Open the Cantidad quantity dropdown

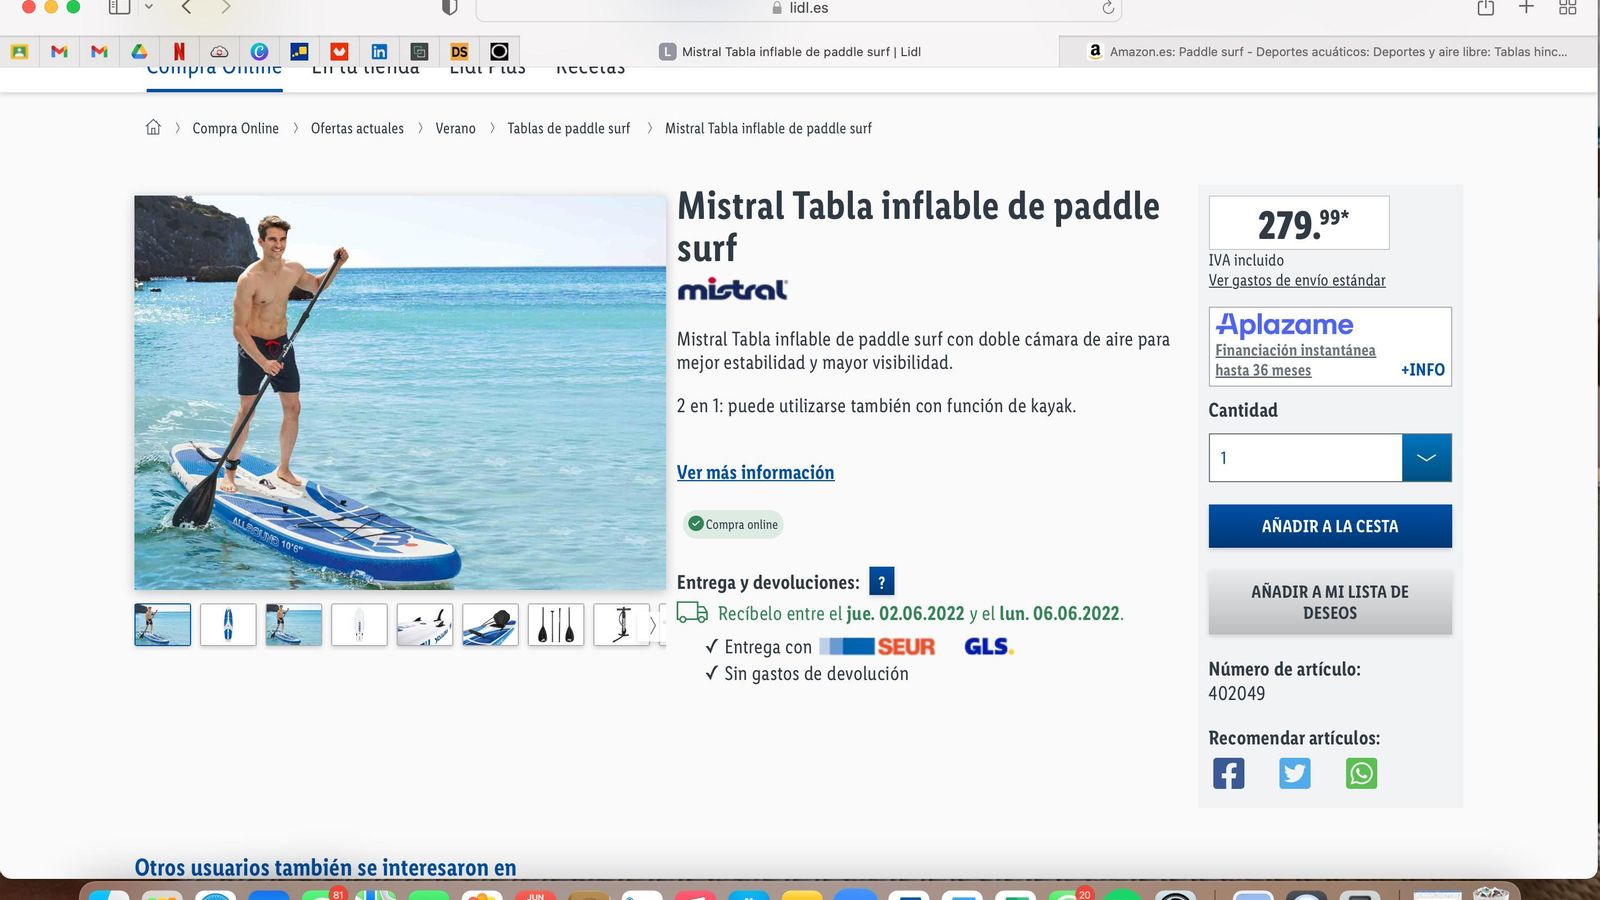[x=1427, y=457]
